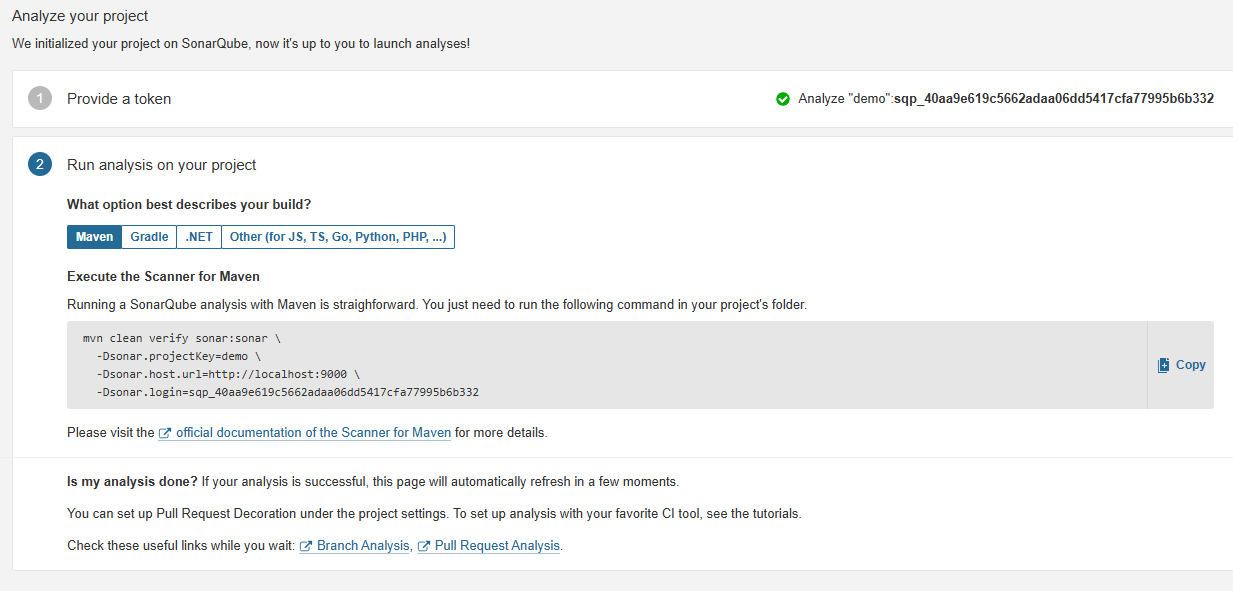The image size is (1233, 591).
Task: Click the Is my analysis done? text
Action: pos(132,481)
